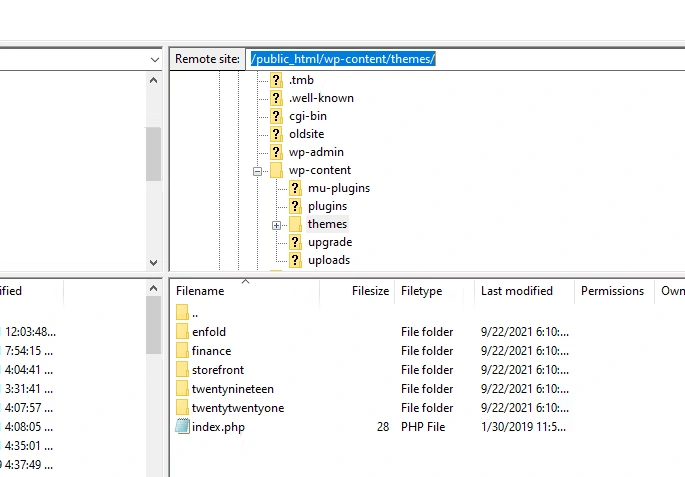Click the Remote site path field
This screenshot has width=685, height=477.
click(x=460, y=59)
